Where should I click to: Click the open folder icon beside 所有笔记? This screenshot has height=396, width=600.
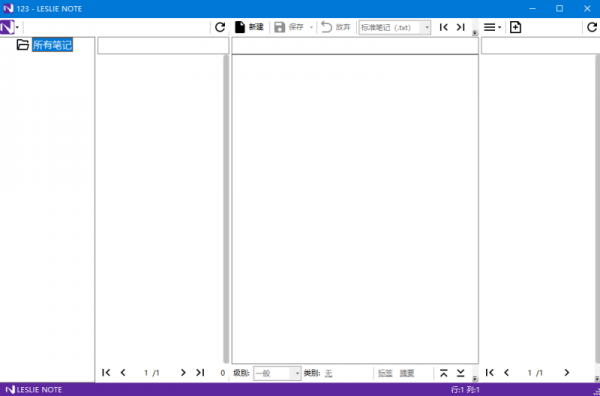(23, 45)
